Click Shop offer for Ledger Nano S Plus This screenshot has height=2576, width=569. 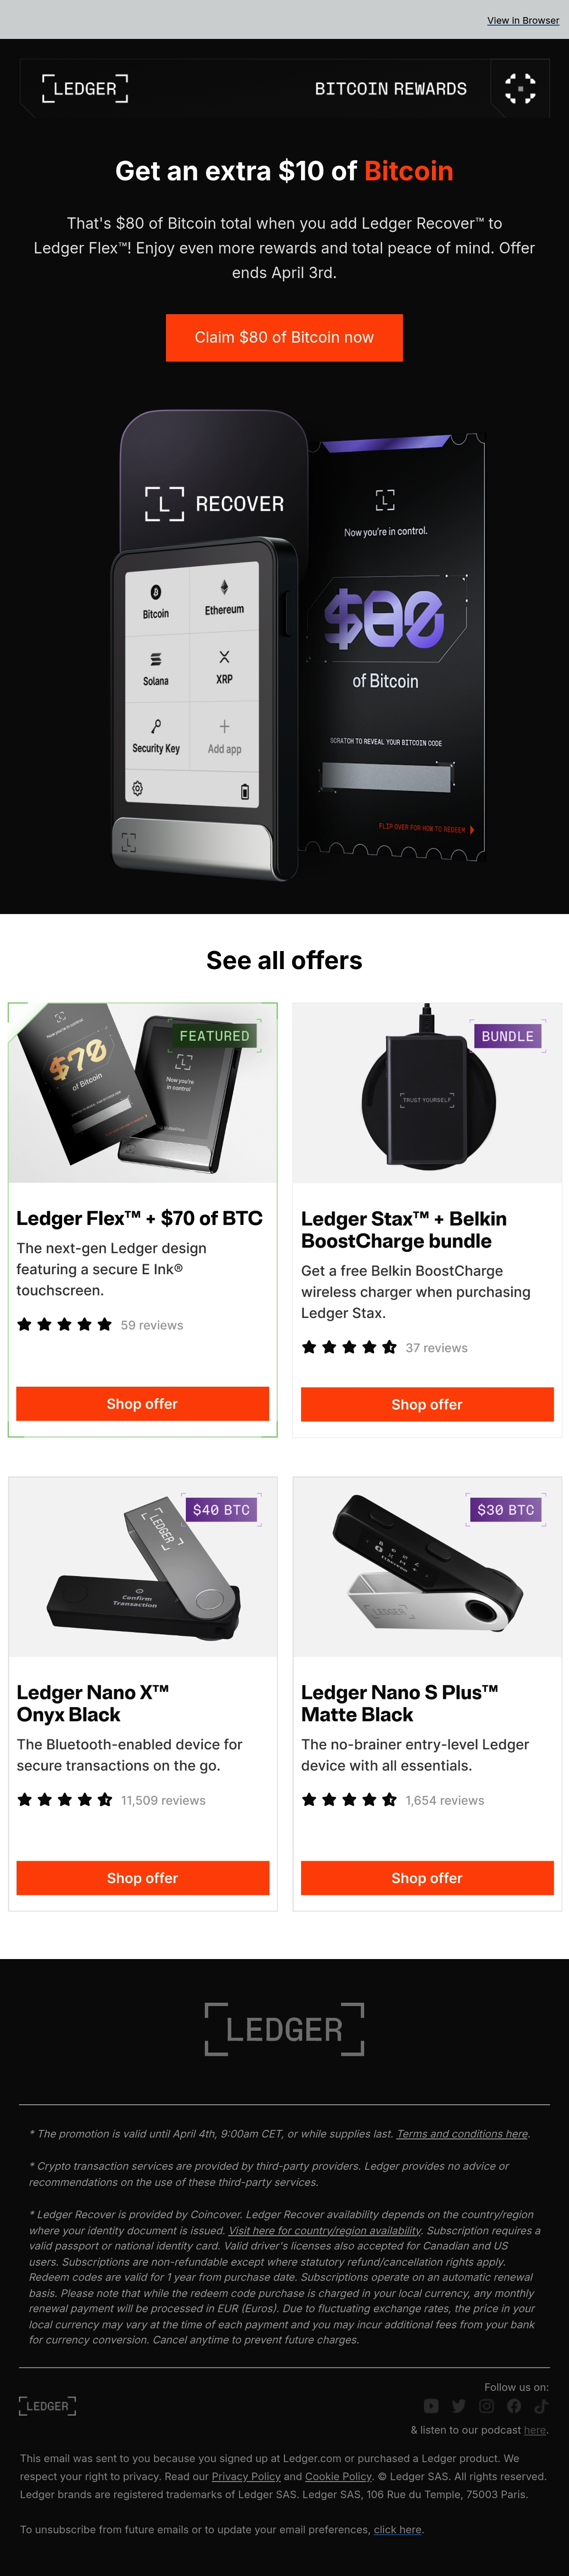pyautogui.click(x=427, y=1878)
